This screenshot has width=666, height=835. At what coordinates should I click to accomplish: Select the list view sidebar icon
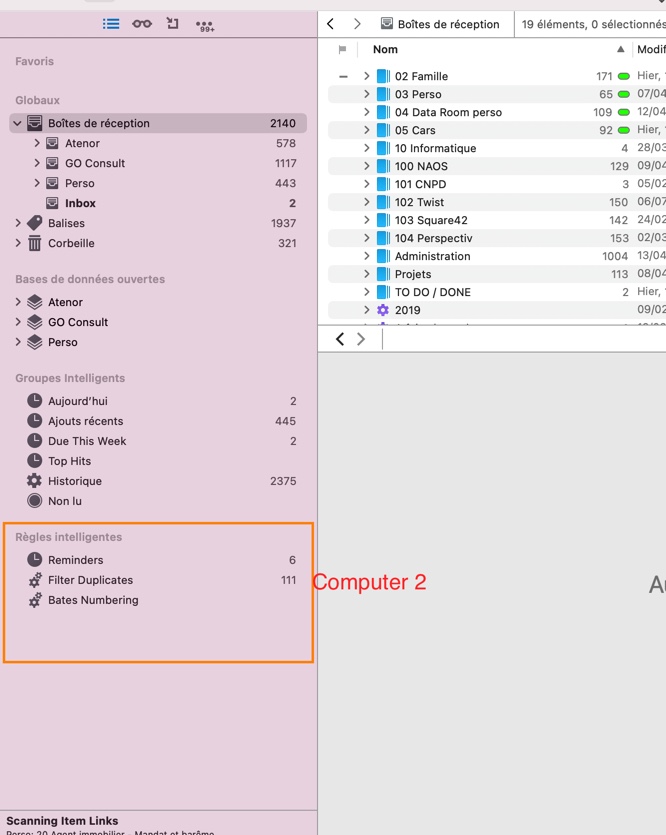(x=111, y=24)
